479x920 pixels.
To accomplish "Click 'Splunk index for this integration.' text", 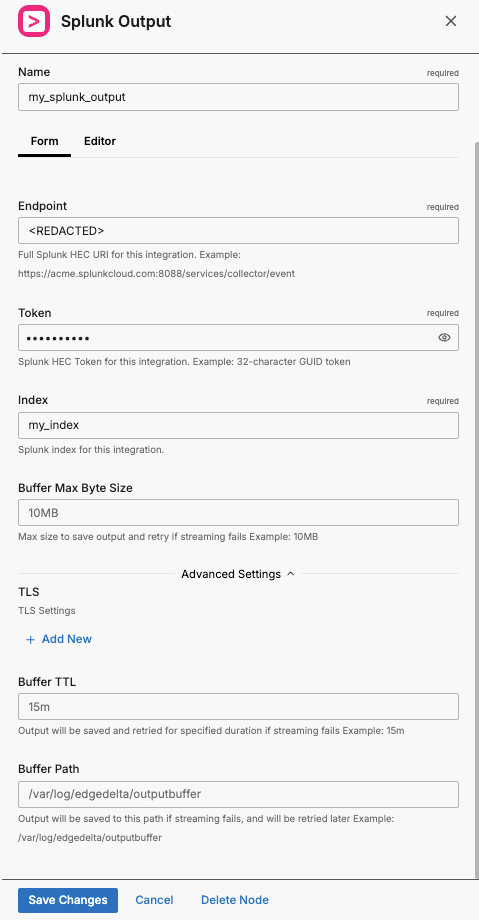I will click(91, 450).
